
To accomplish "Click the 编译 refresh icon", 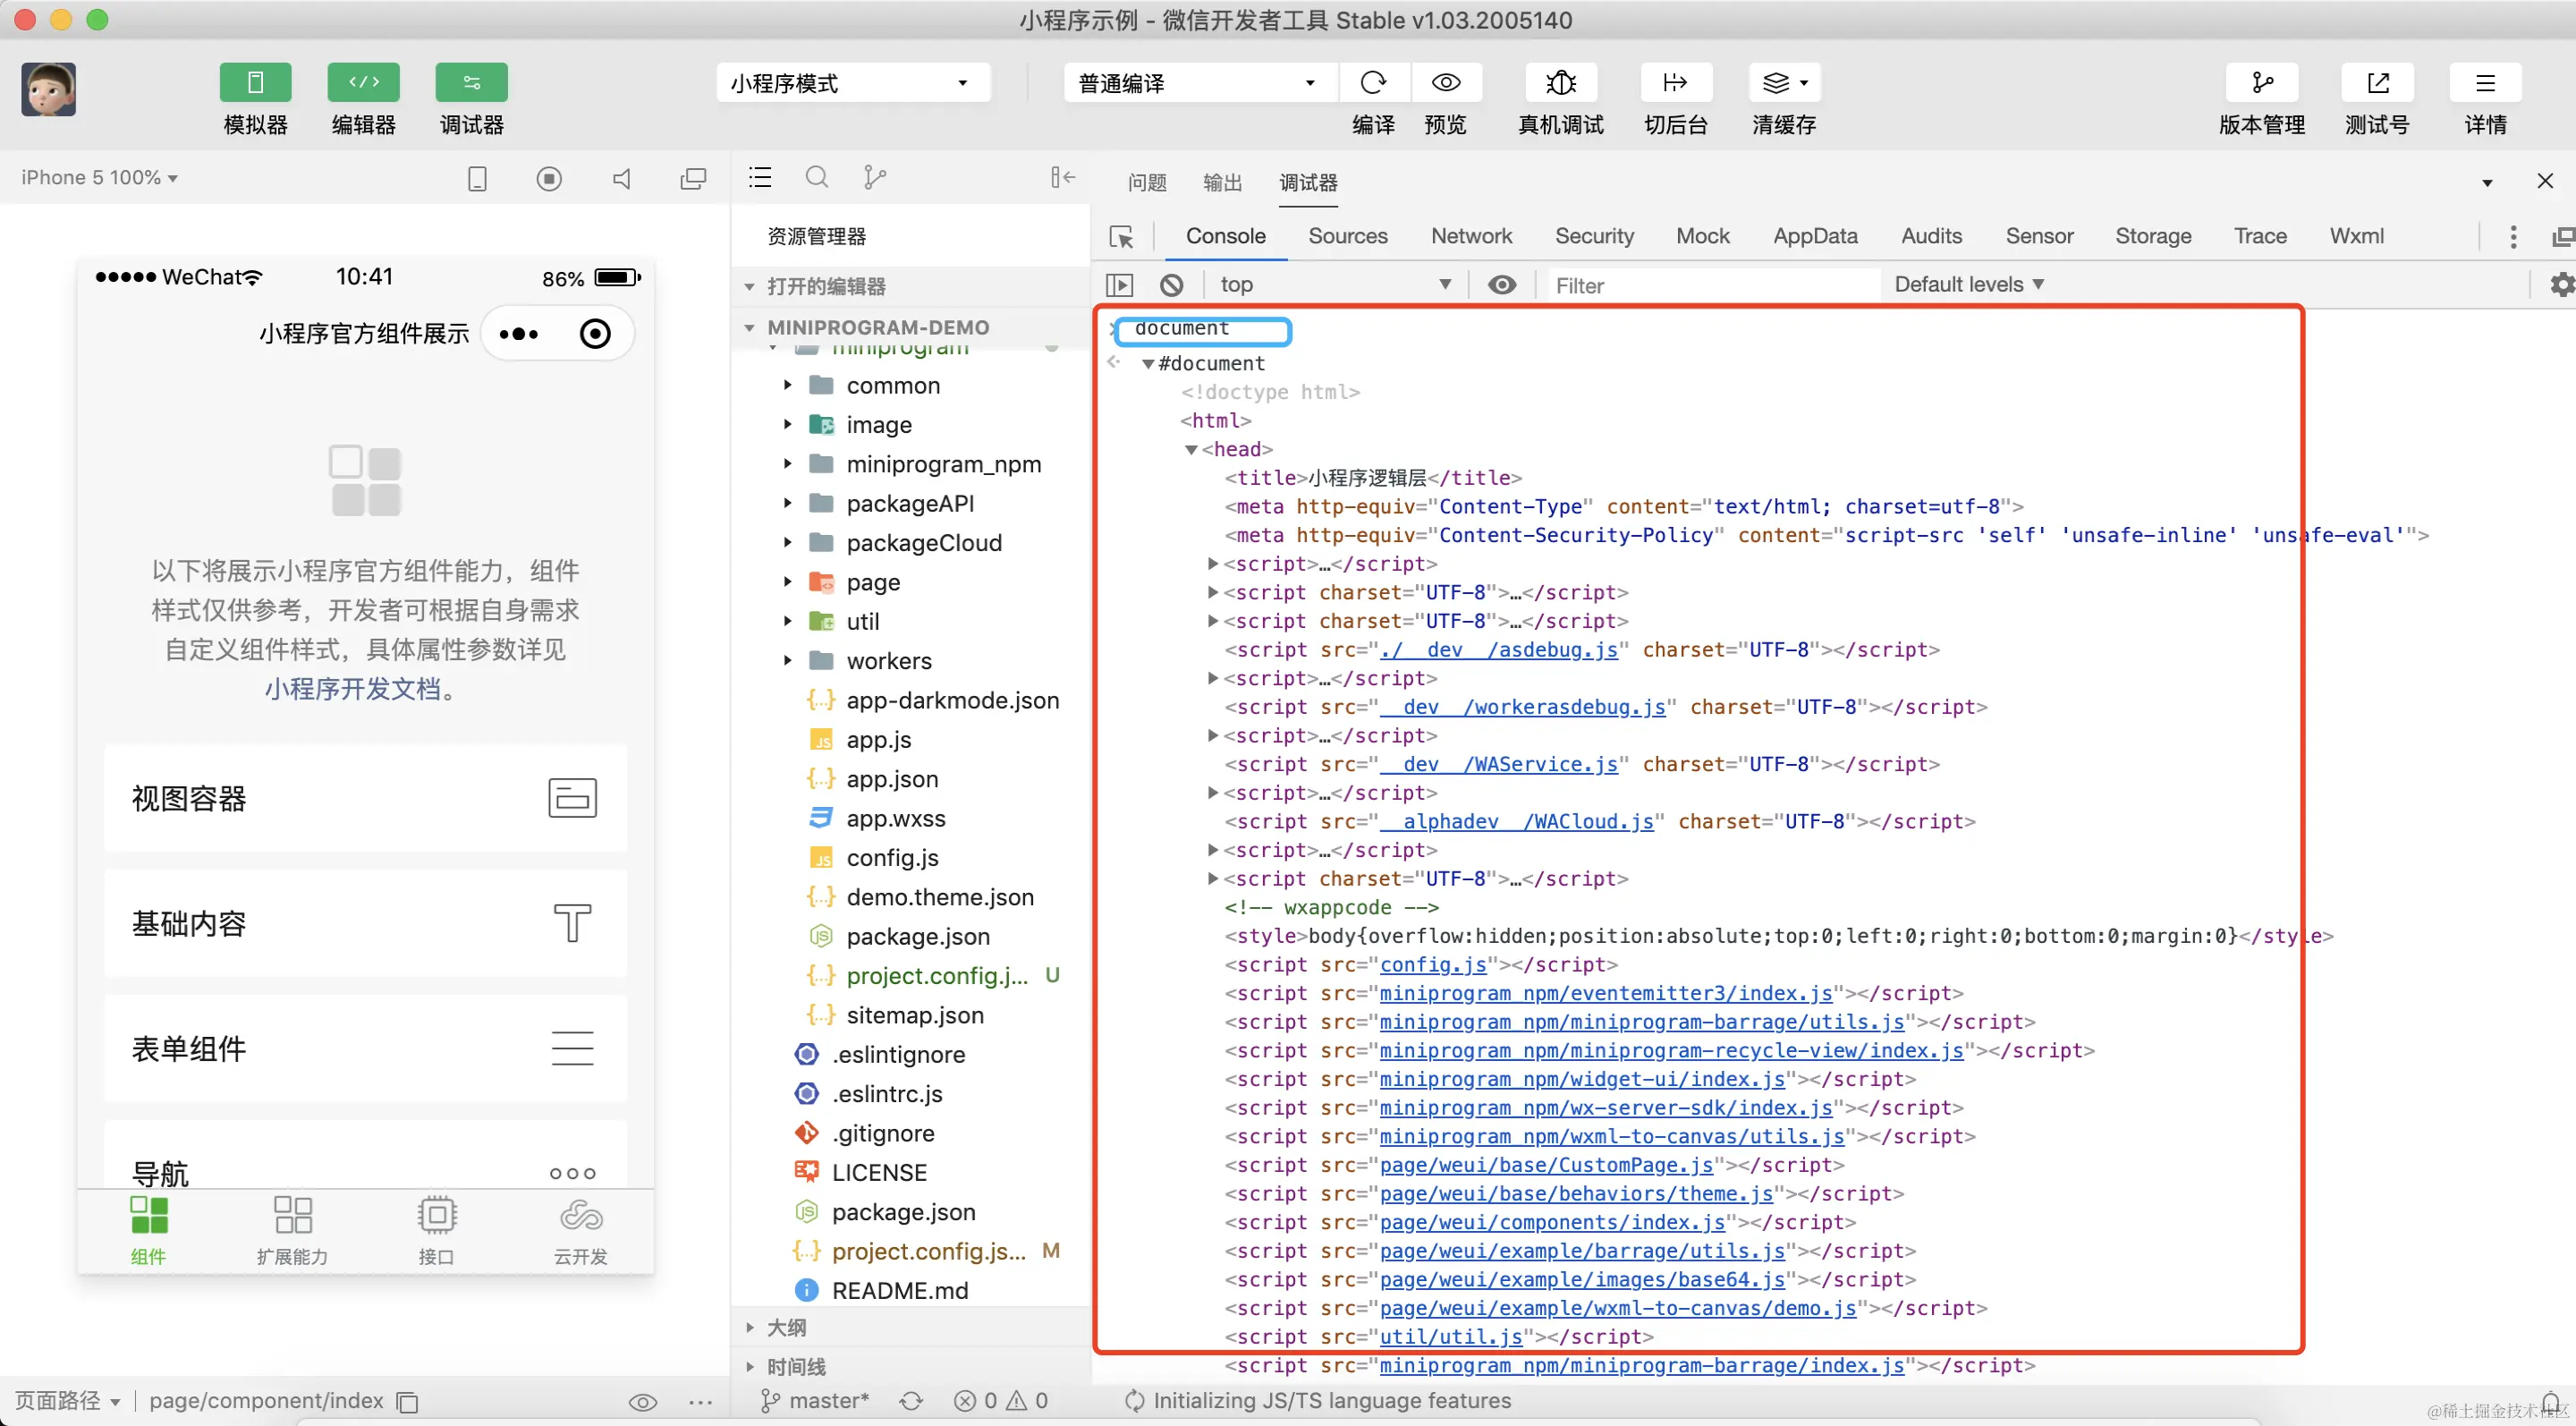I will [x=1373, y=83].
